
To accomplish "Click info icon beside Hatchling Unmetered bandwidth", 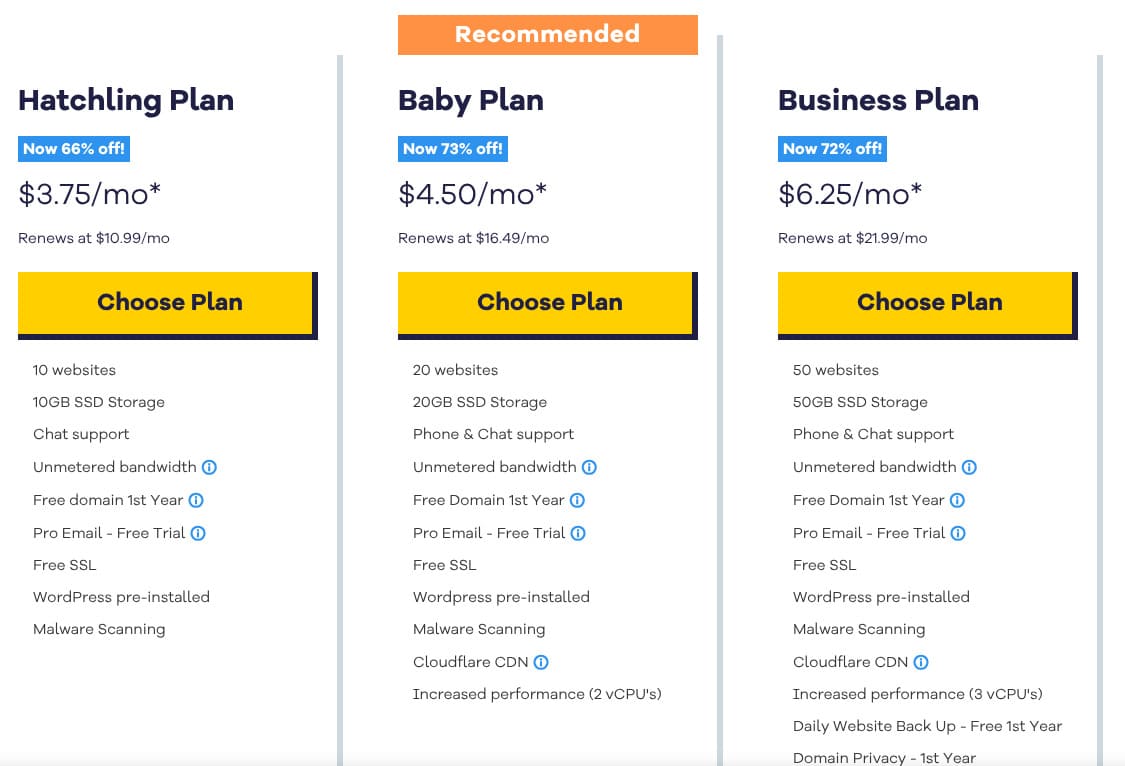I will (210, 467).
